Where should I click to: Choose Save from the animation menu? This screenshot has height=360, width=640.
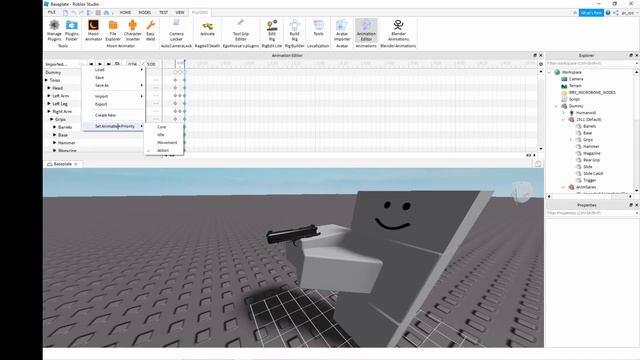tap(114, 78)
